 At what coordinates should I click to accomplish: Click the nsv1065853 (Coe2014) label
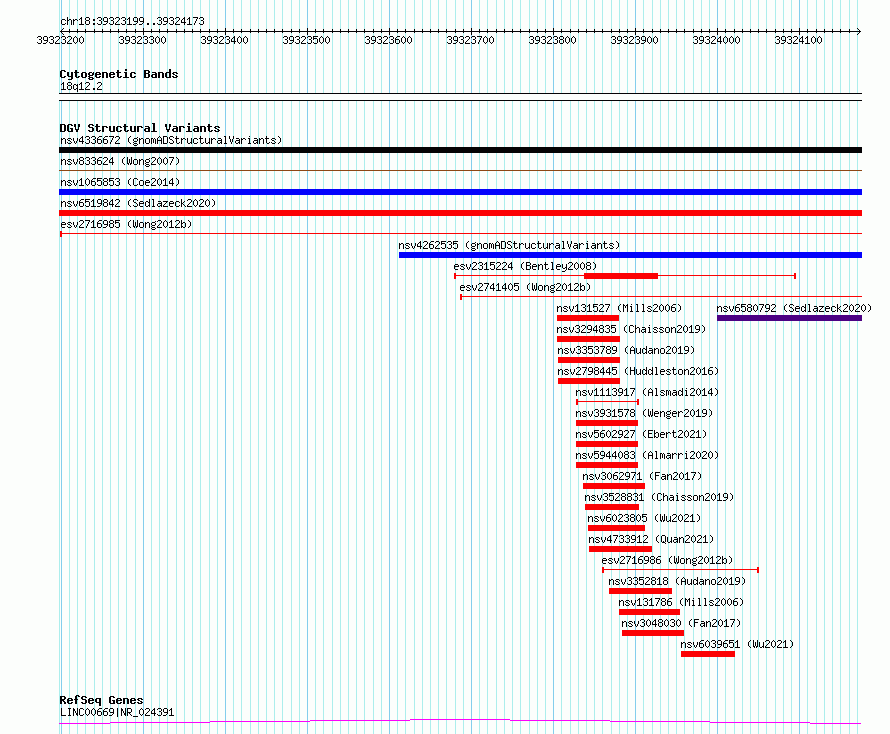coord(120,182)
